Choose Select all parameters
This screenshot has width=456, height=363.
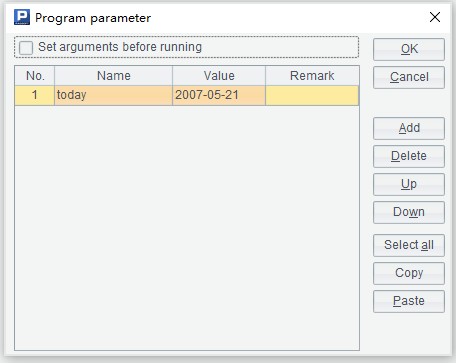pos(409,245)
